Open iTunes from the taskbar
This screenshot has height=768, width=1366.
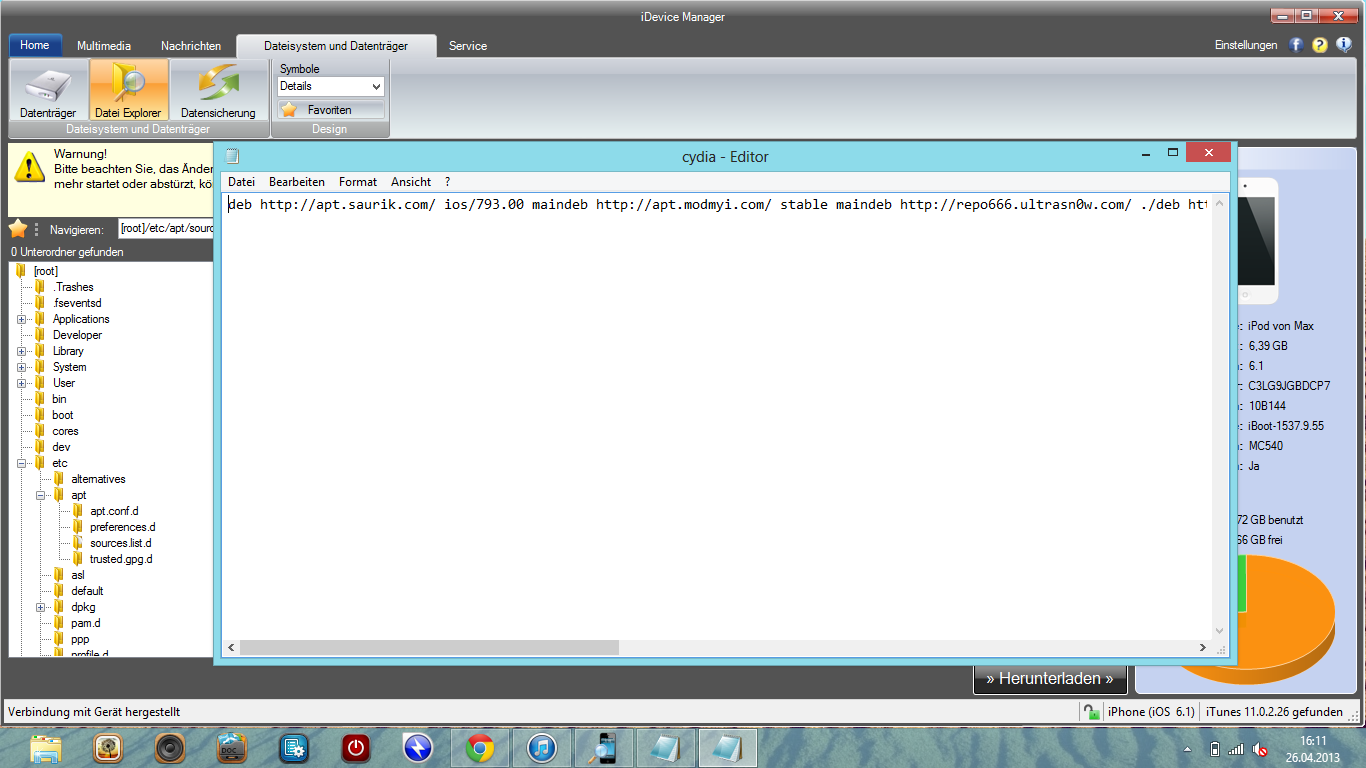click(541, 748)
